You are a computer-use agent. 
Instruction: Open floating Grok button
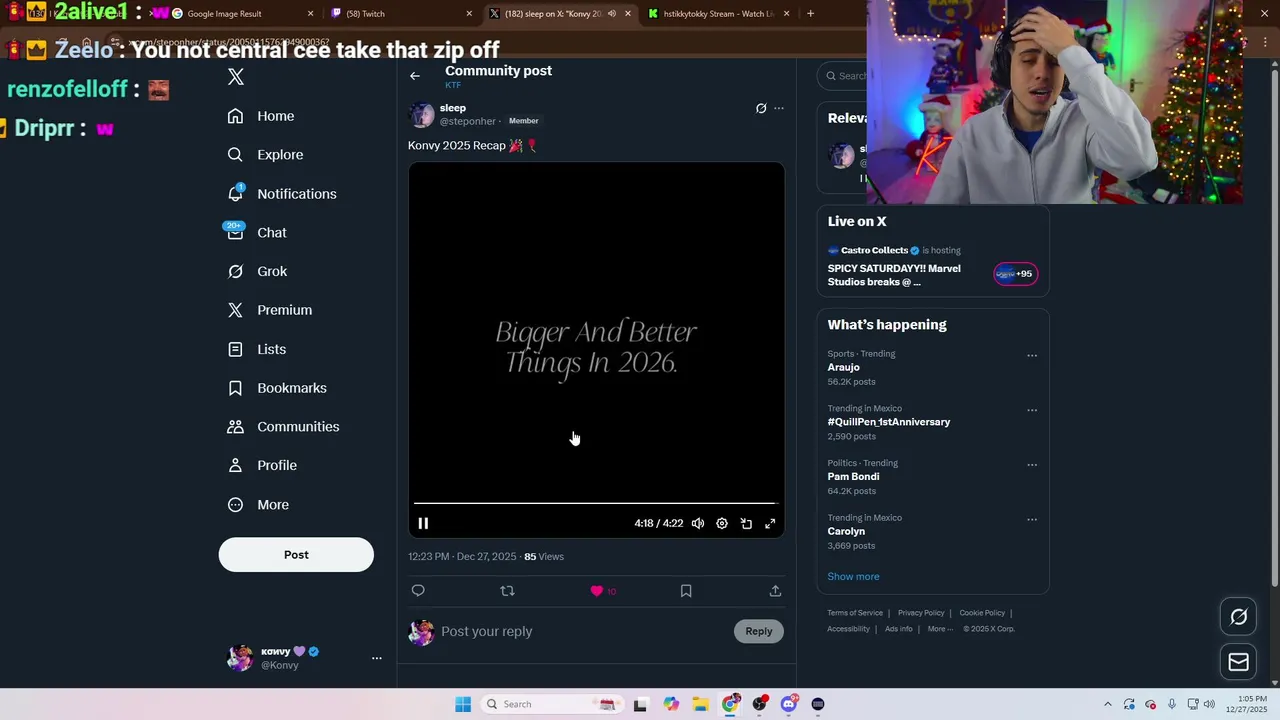(1238, 617)
